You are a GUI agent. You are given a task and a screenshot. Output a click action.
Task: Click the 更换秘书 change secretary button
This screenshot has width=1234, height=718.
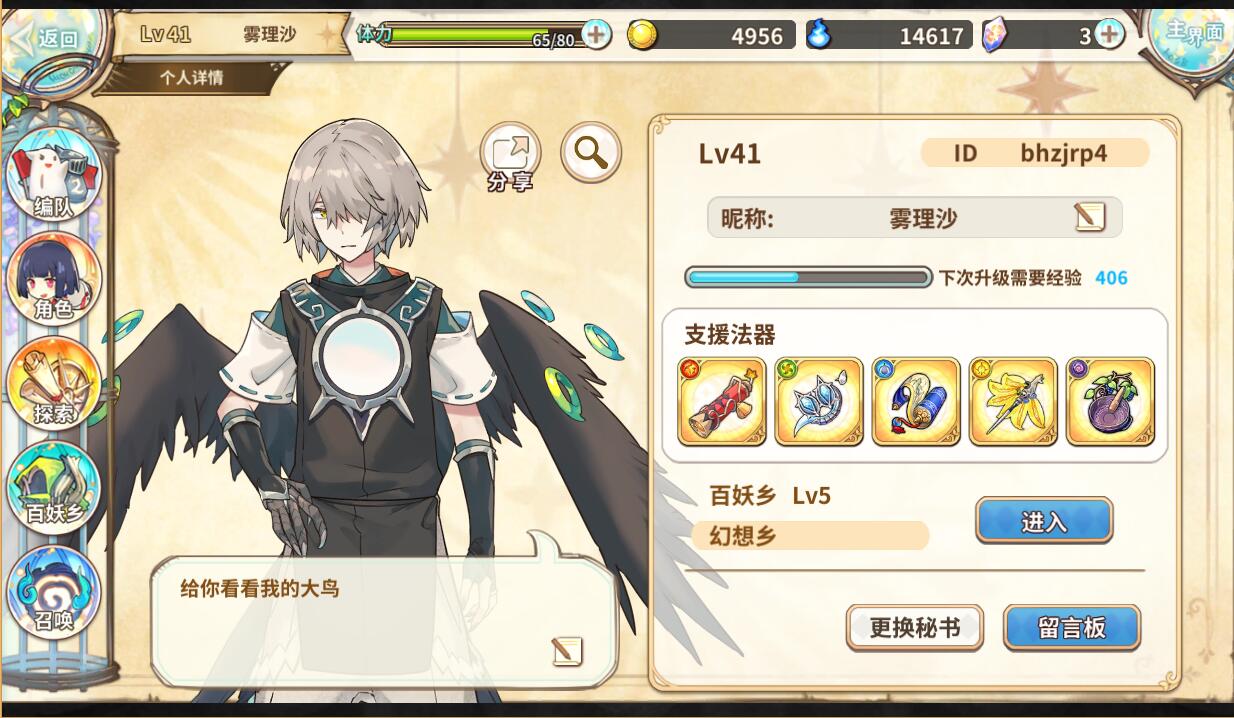coord(915,628)
